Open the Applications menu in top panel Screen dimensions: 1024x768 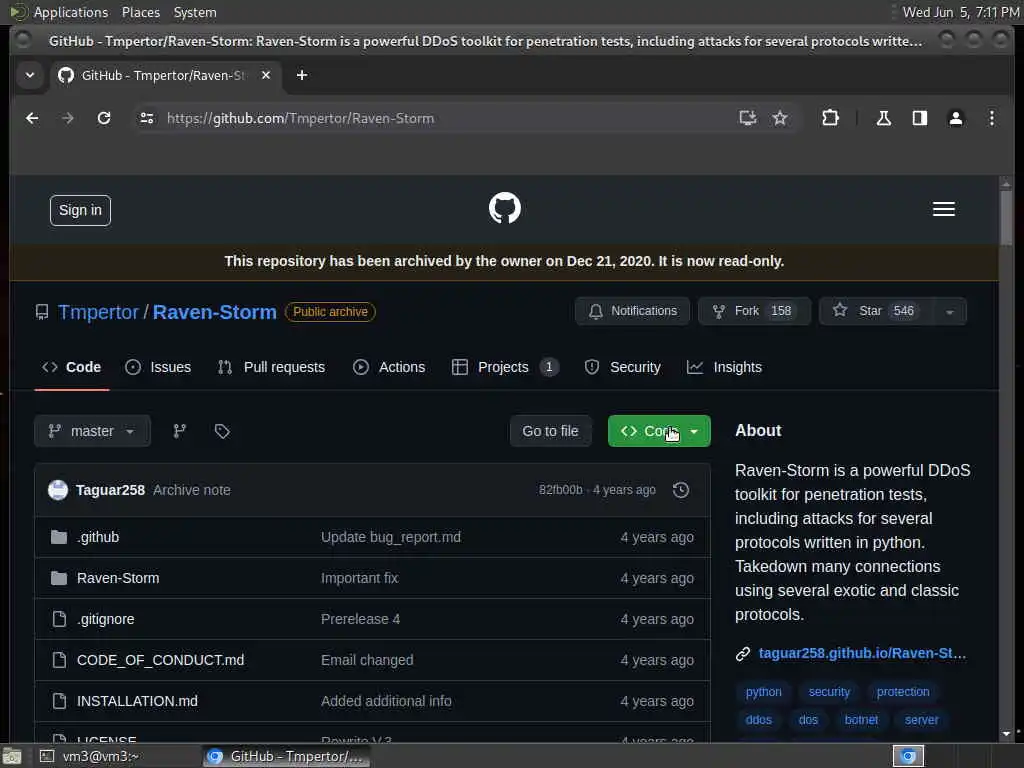(x=71, y=12)
